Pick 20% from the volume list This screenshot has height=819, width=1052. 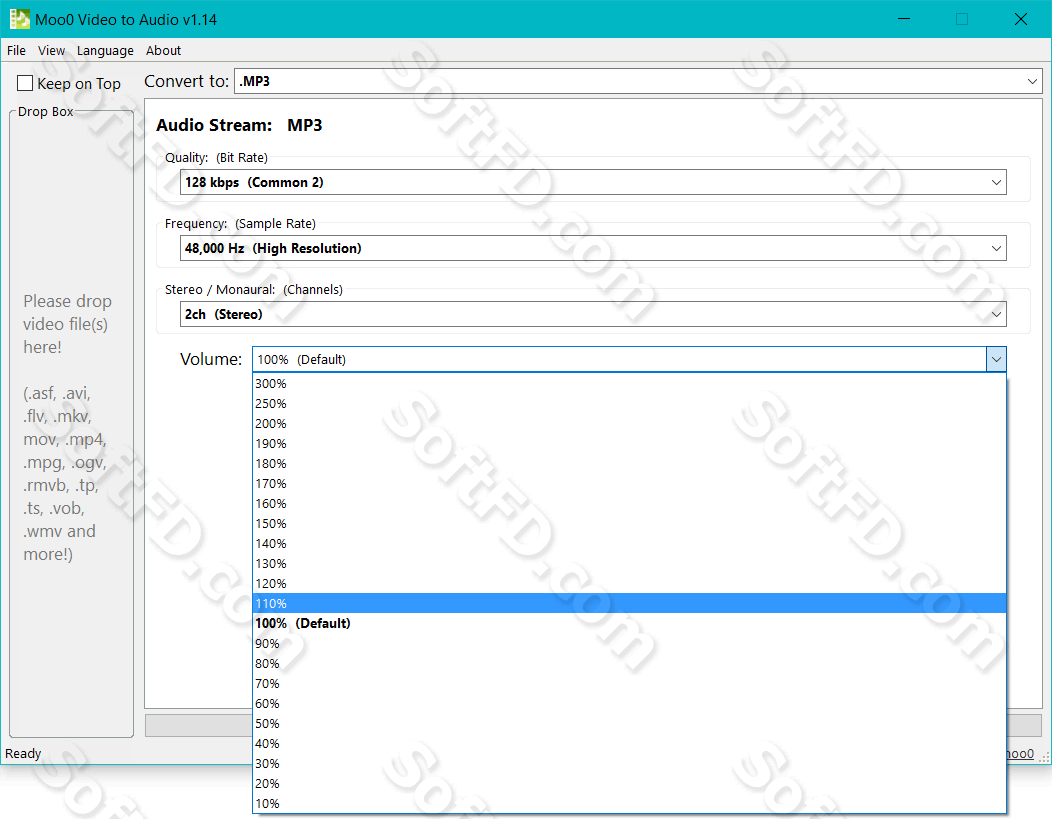629,783
